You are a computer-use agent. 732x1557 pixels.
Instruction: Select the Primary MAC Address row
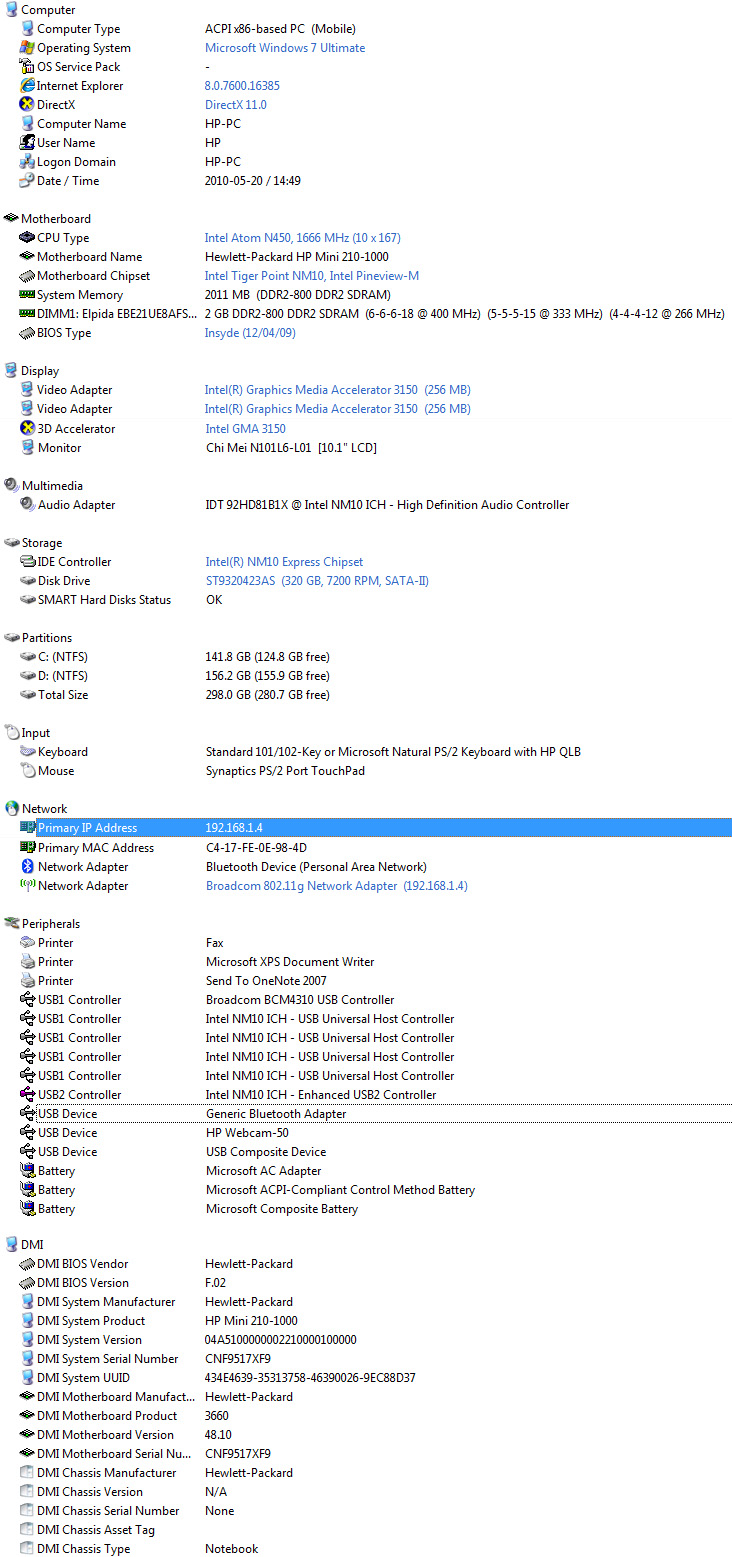366,848
